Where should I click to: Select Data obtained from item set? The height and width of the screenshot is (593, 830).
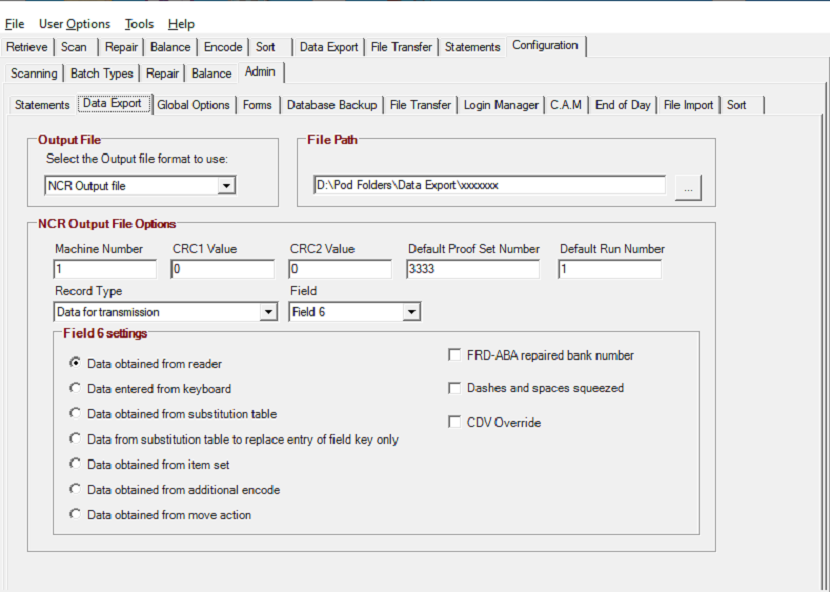[75, 464]
